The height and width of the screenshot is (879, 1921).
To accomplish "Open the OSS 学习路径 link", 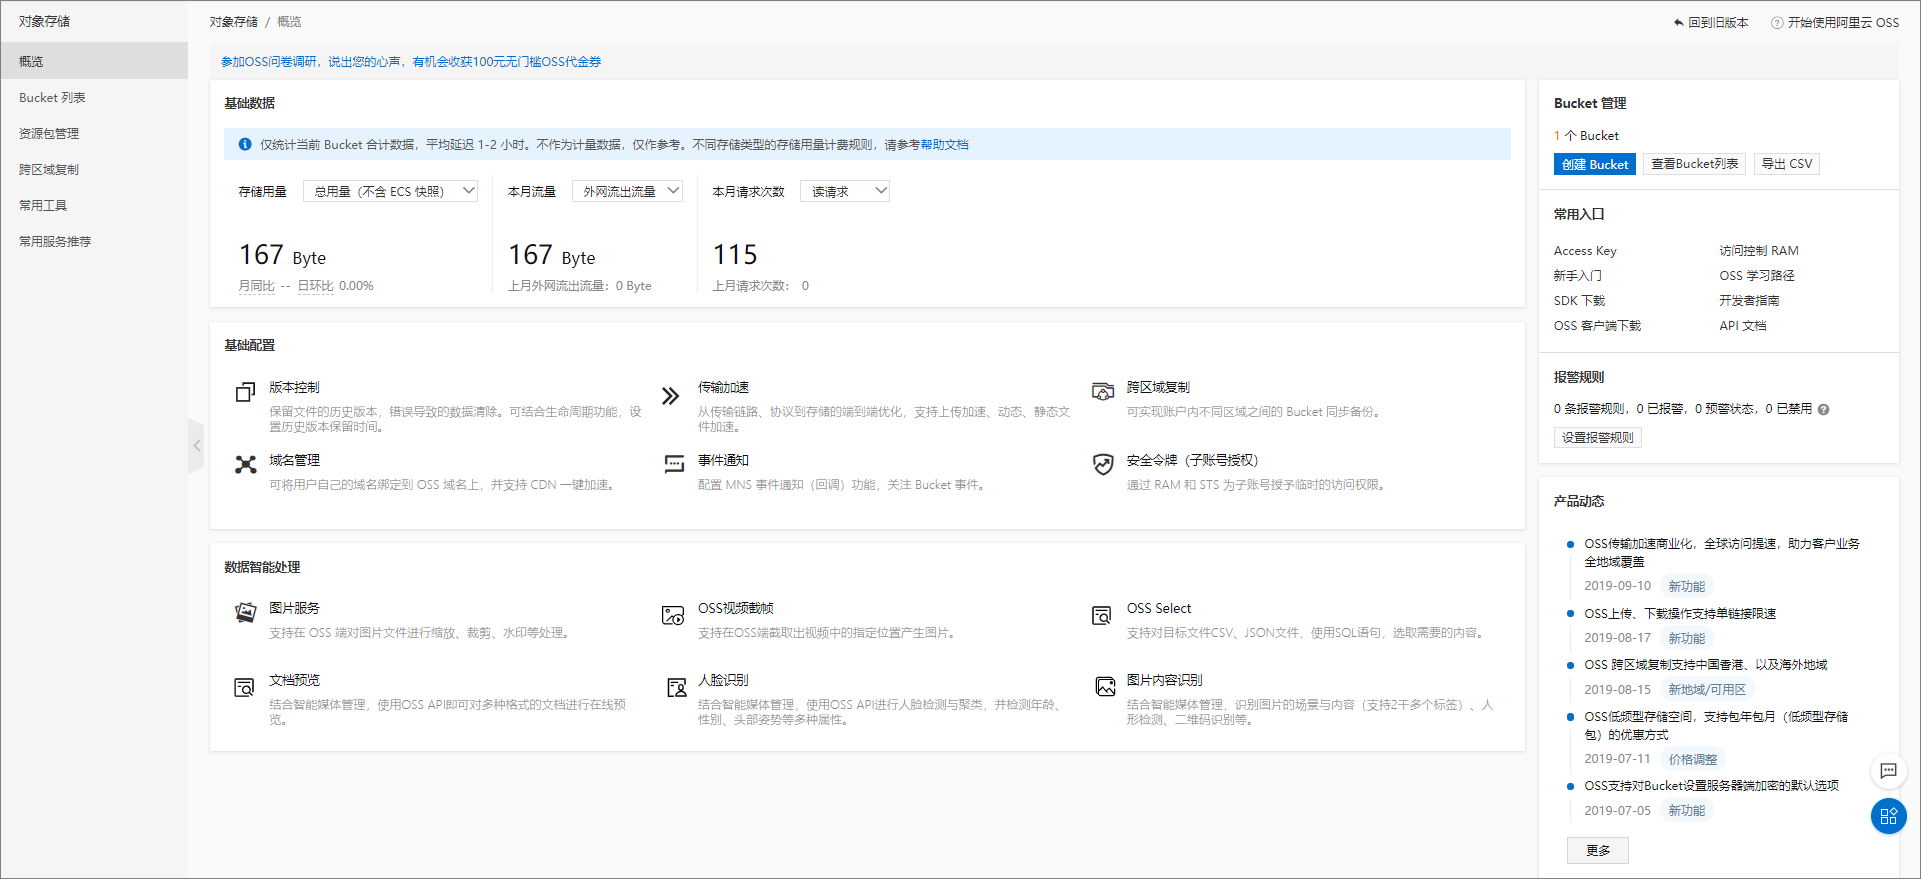I will coord(1757,276).
